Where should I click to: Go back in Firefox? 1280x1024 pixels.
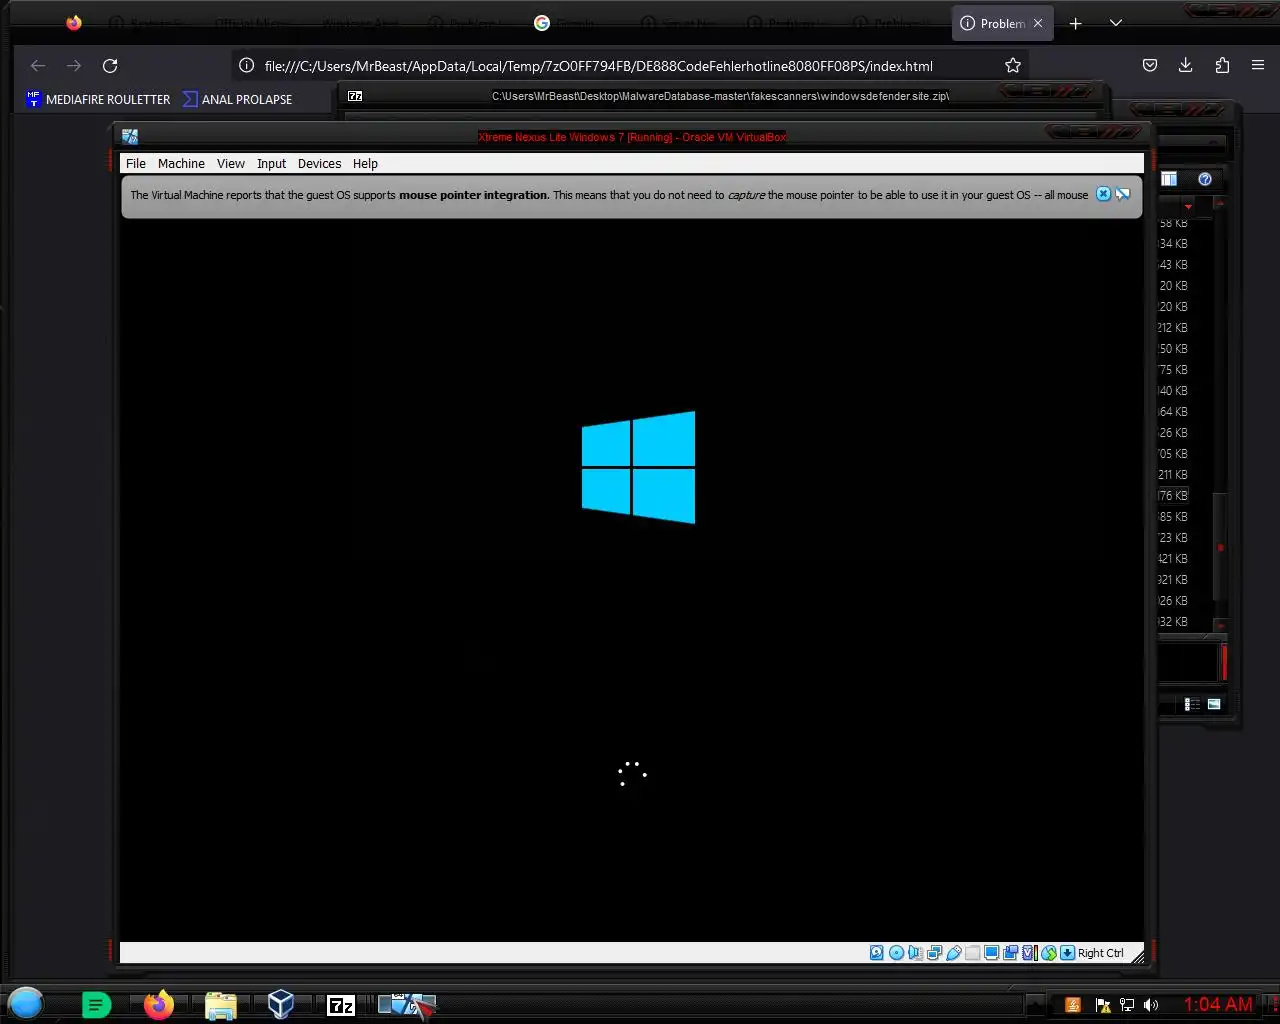click(38, 65)
